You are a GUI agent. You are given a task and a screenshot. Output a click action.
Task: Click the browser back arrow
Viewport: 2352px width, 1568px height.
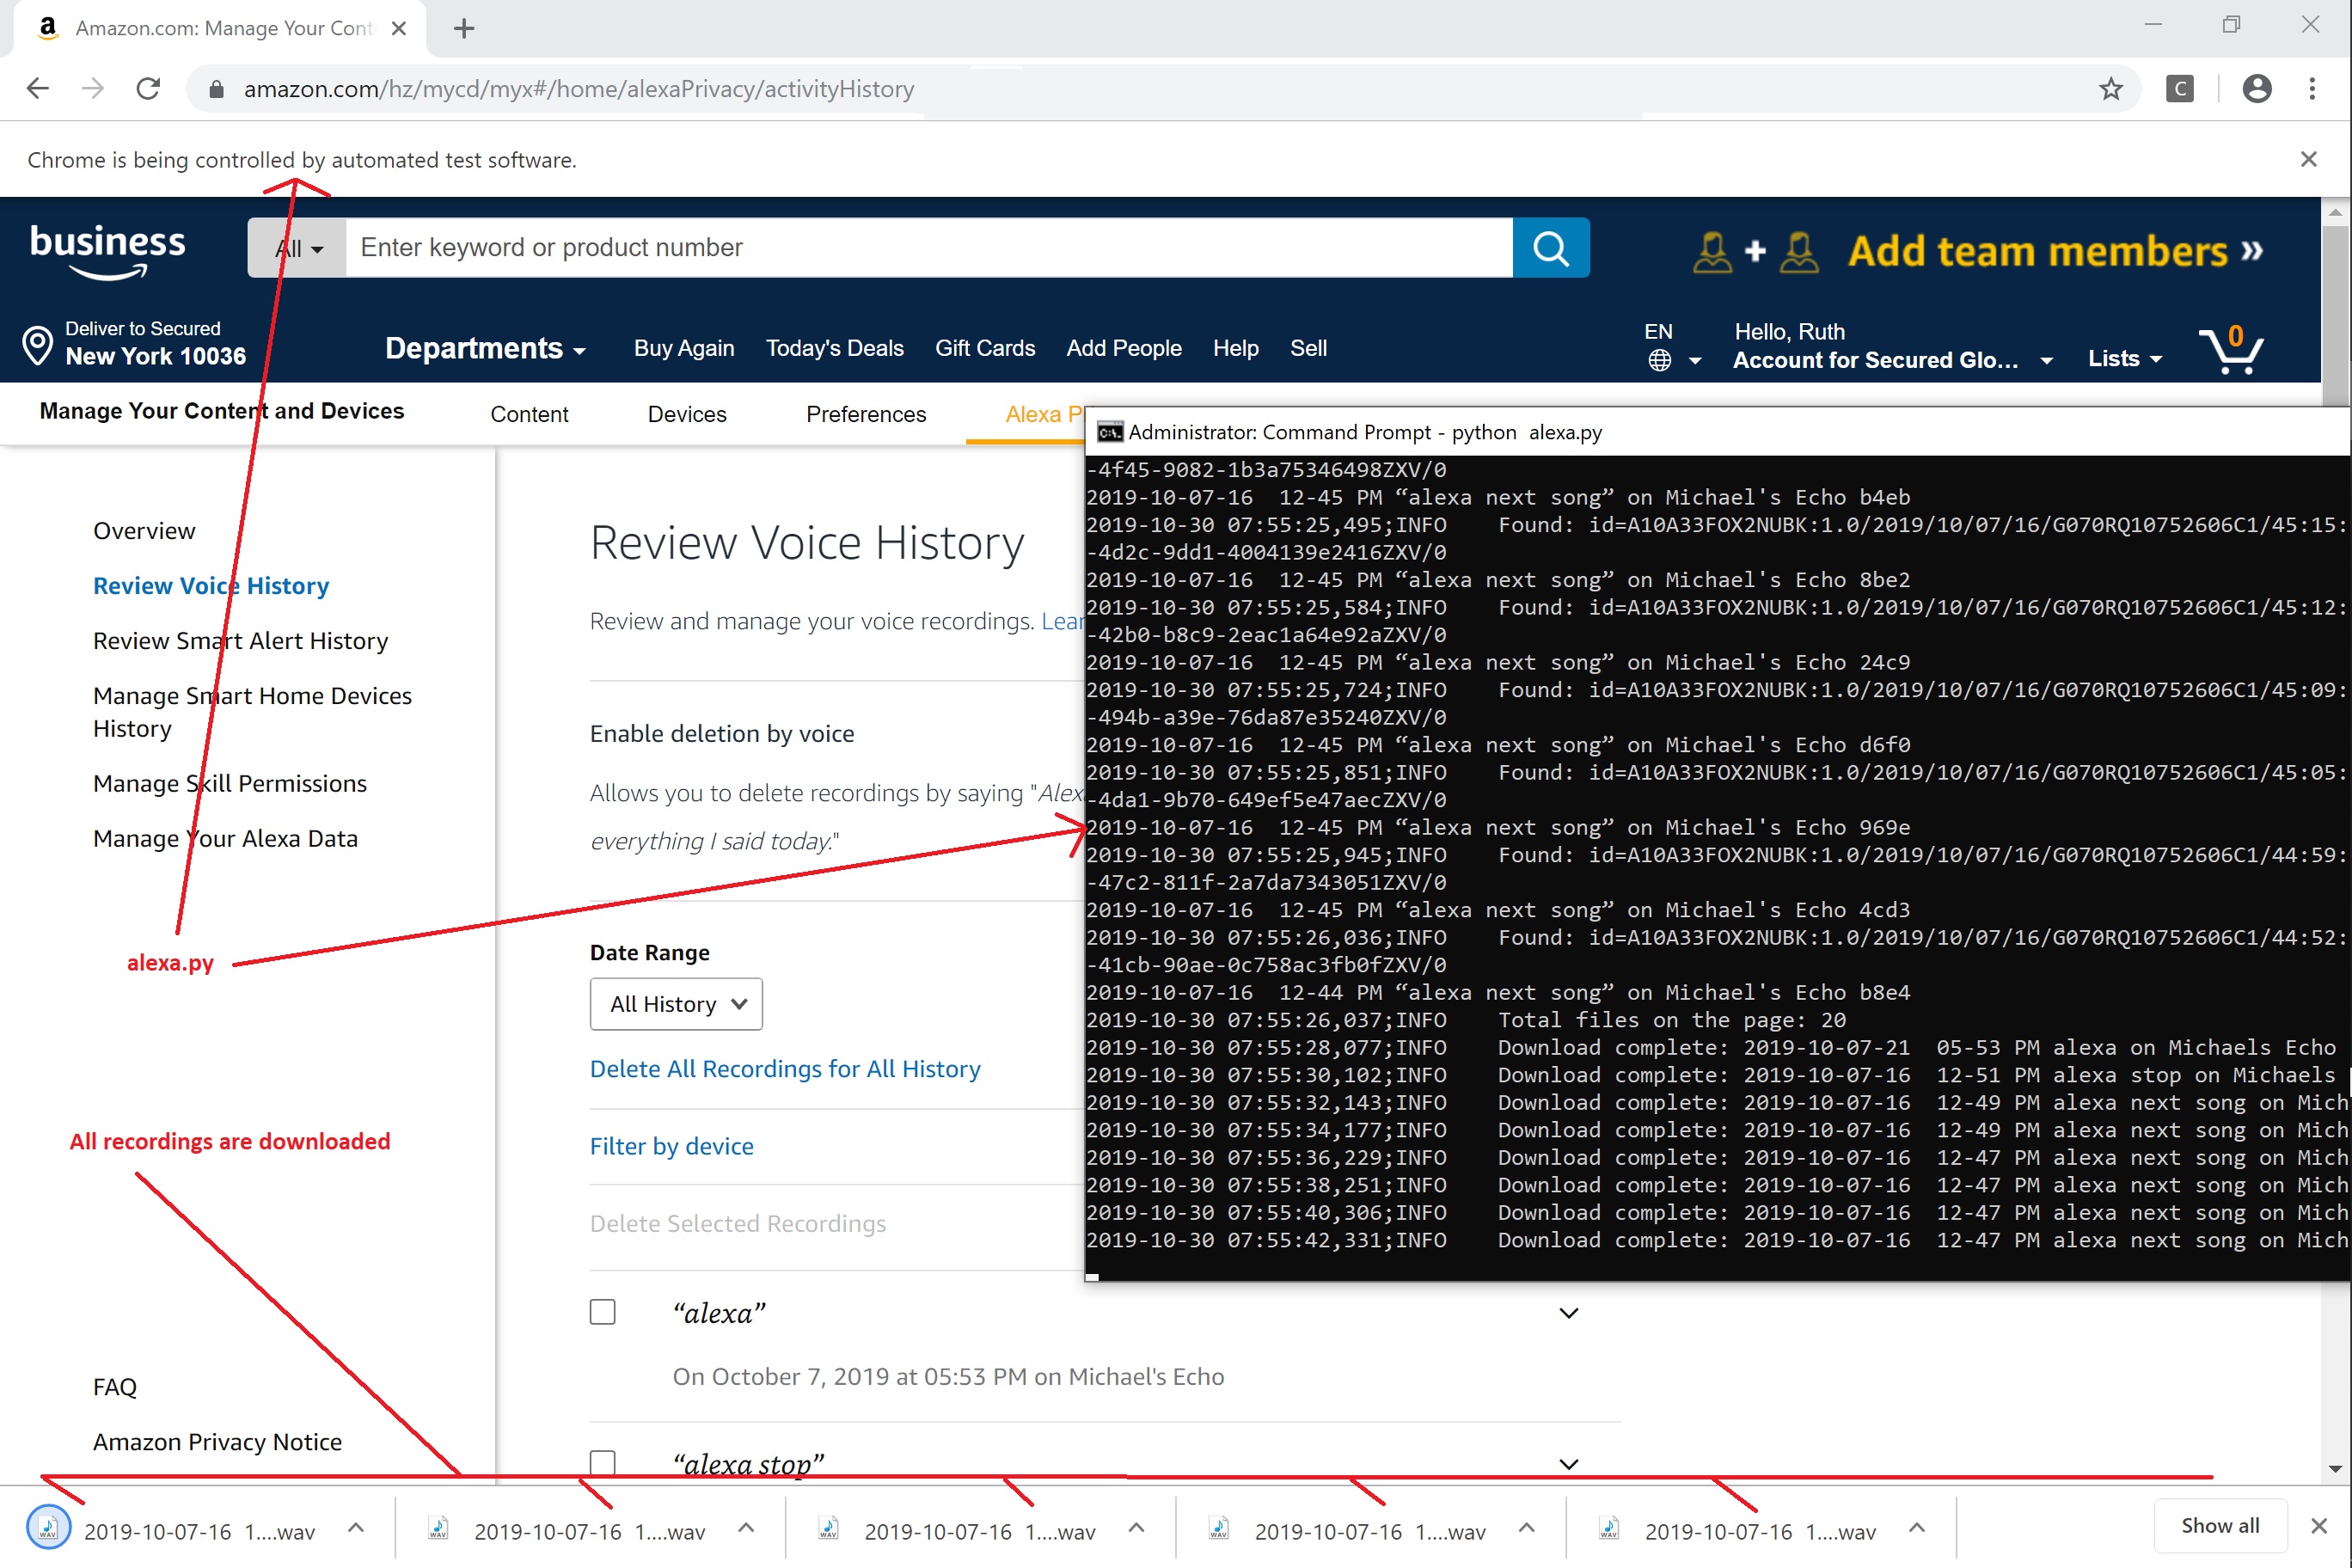pyautogui.click(x=38, y=89)
